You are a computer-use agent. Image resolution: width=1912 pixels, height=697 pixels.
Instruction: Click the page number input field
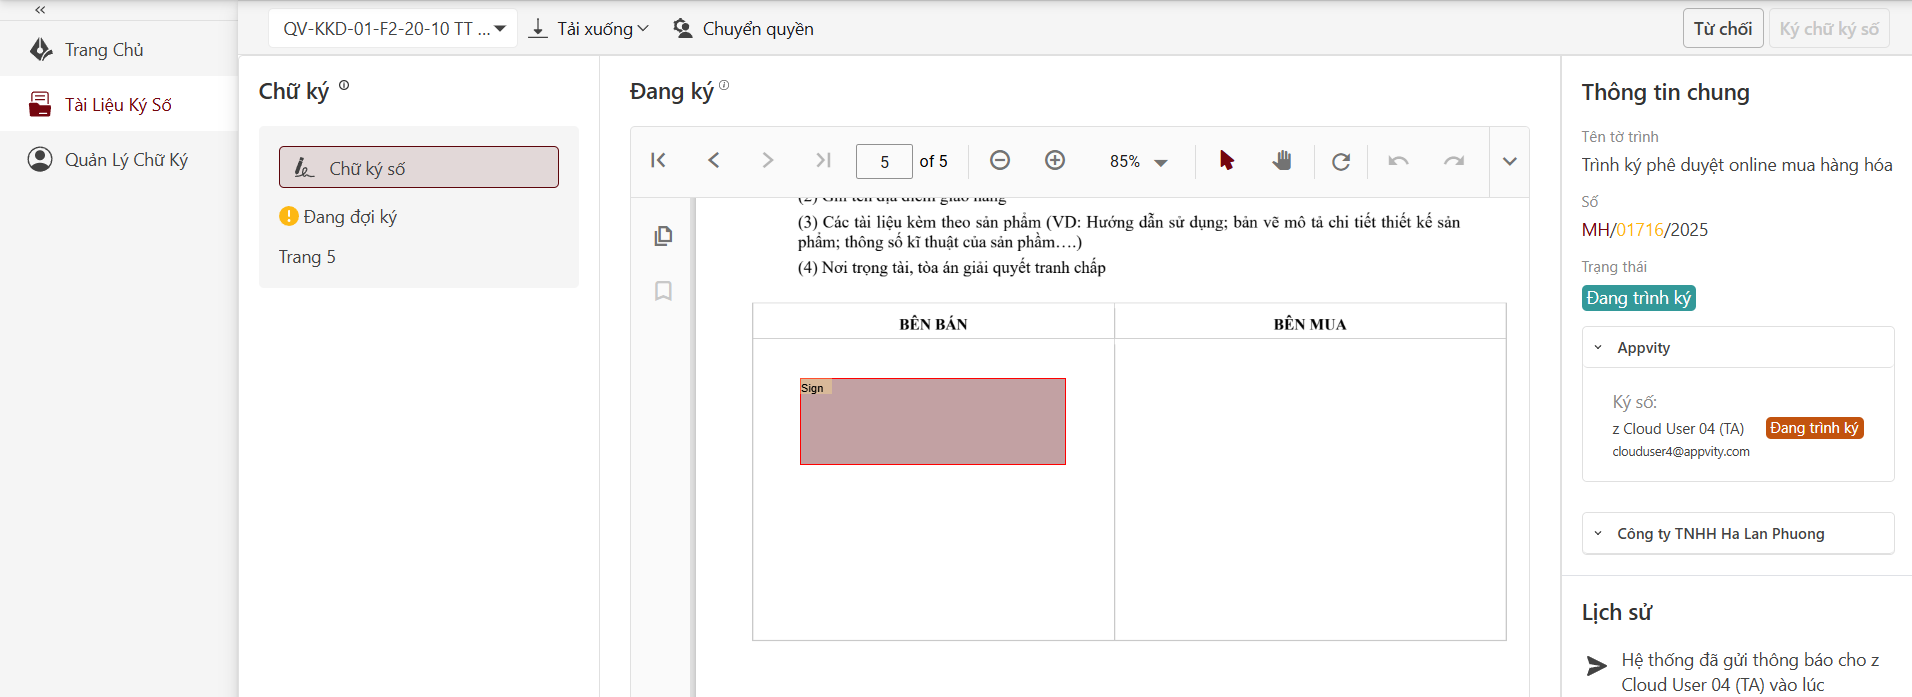884,162
